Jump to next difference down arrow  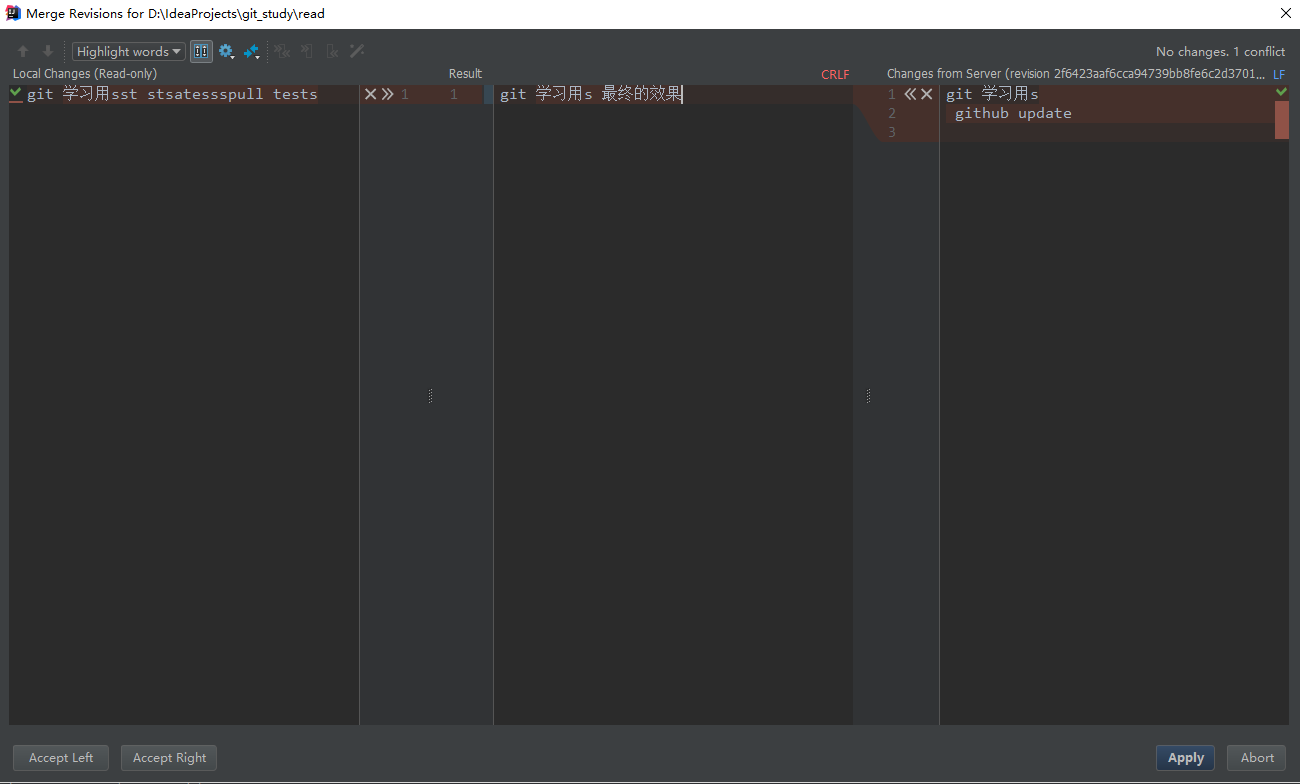[x=47, y=51]
